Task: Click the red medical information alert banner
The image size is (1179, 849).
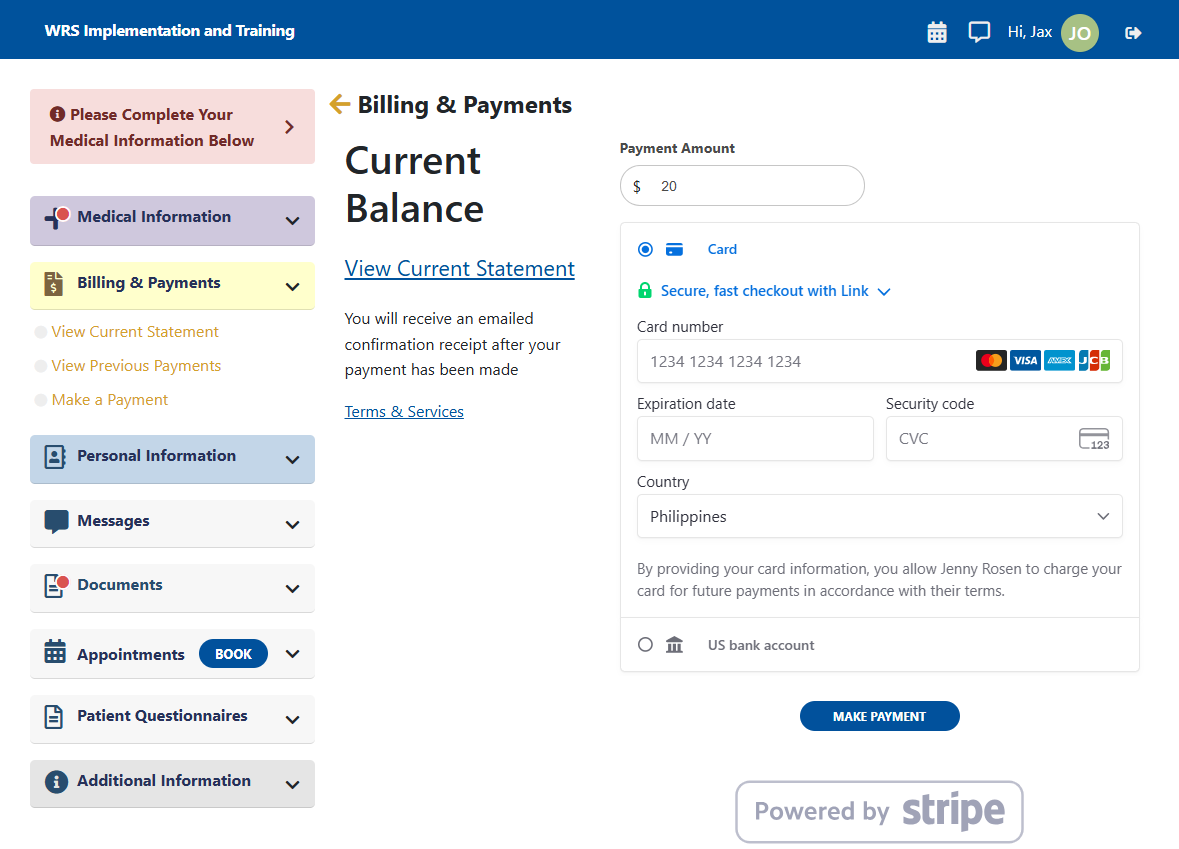Action: [172, 126]
